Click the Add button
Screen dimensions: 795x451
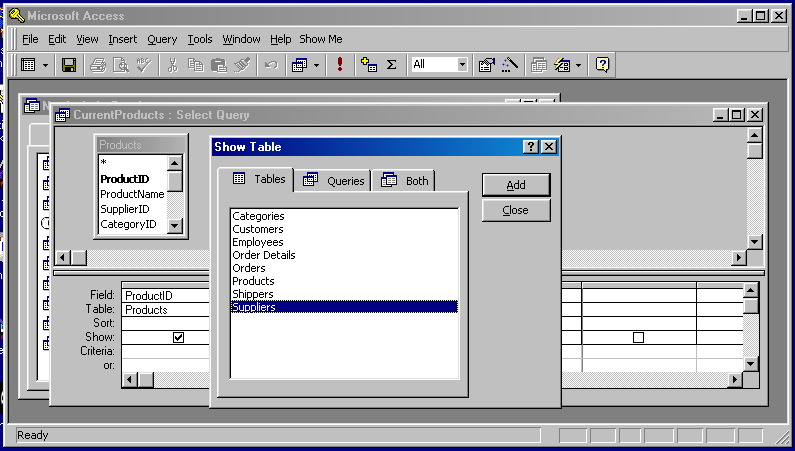coord(516,185)
